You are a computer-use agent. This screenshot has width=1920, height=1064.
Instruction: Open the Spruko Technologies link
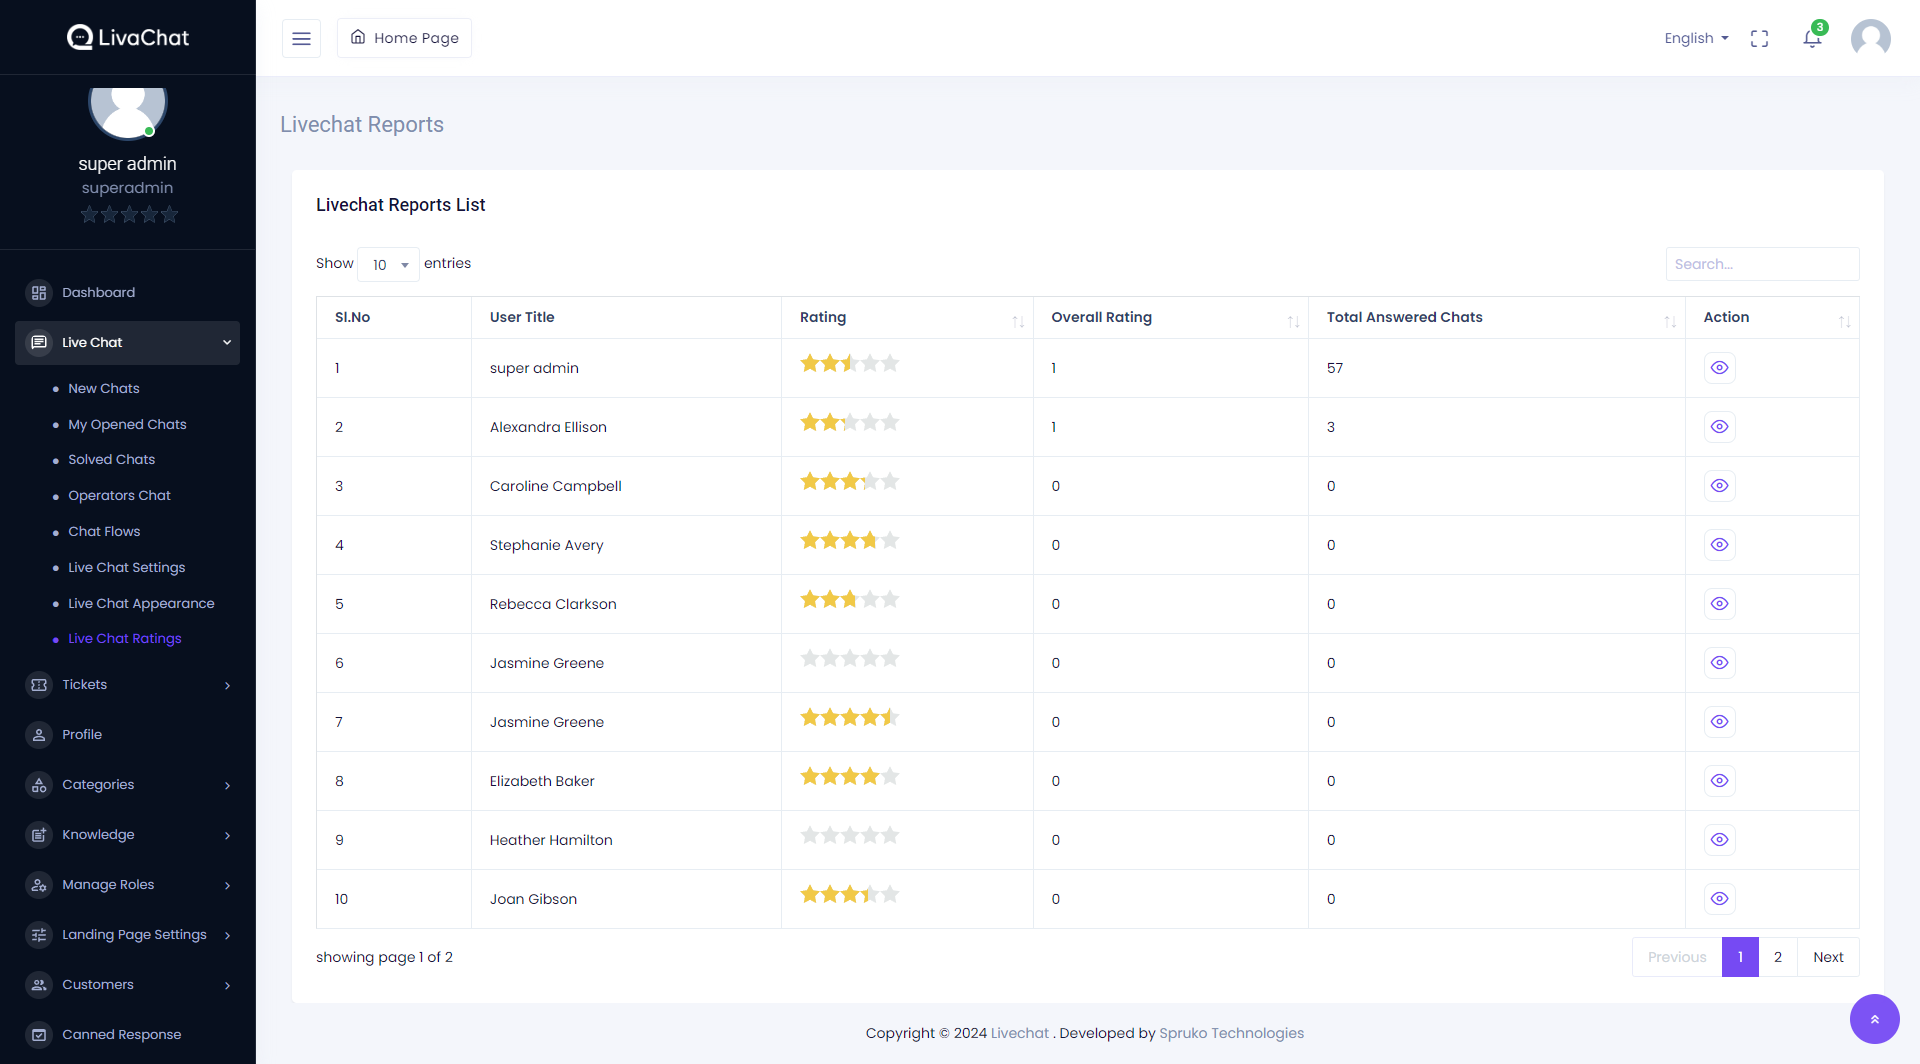[x=1231, y=1033]
